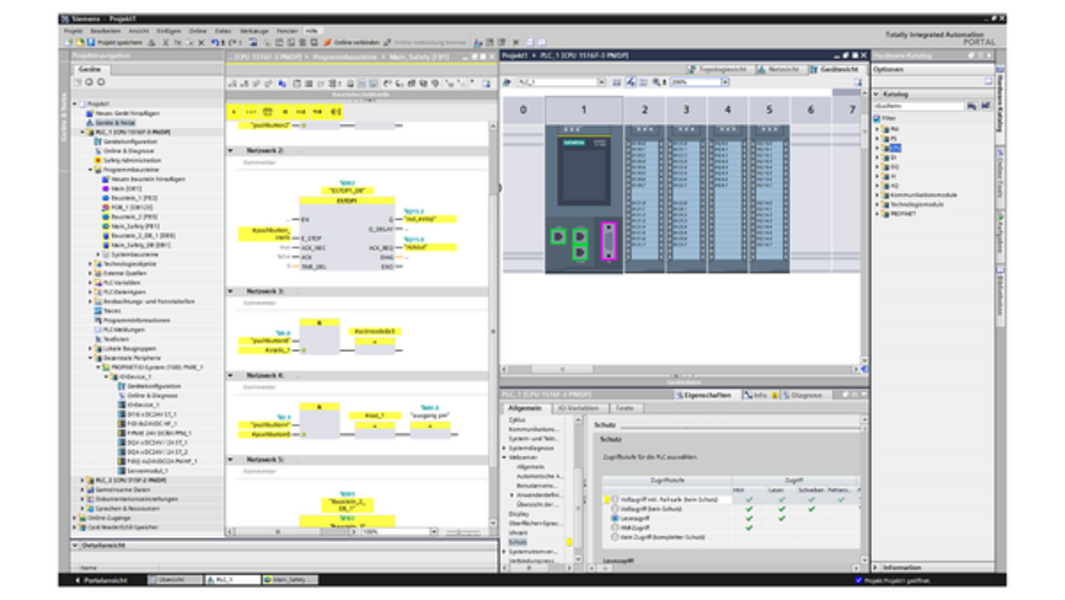Open Safety Administration in project tree
This screenshot has height=600, width=1065.
tap(132, 160)
